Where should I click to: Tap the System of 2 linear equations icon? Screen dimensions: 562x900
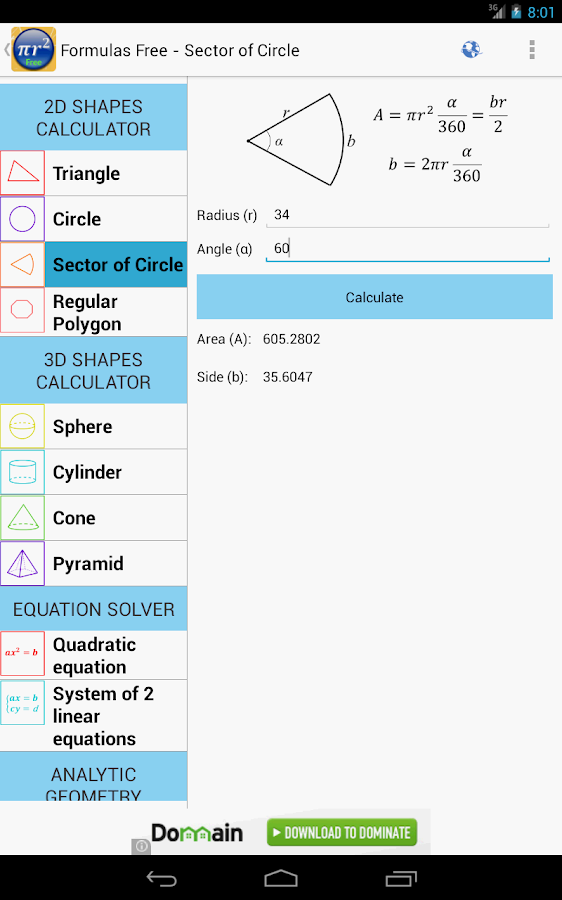tap(22, 703)
